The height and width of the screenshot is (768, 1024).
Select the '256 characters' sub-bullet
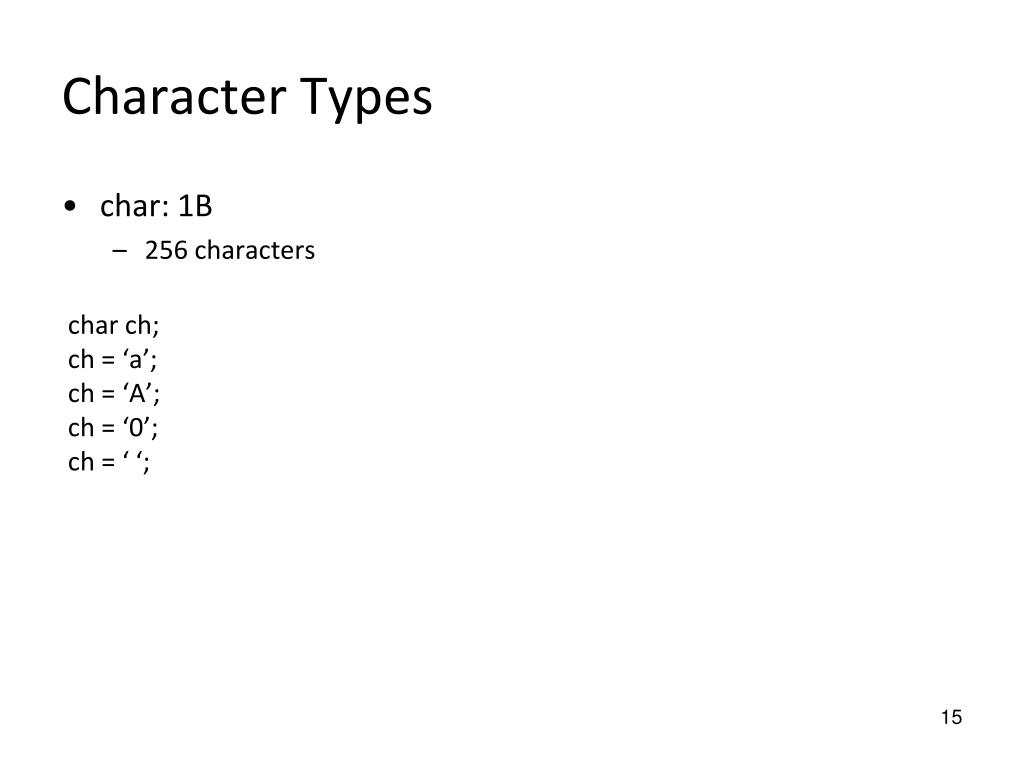click(x=229, y=250)
